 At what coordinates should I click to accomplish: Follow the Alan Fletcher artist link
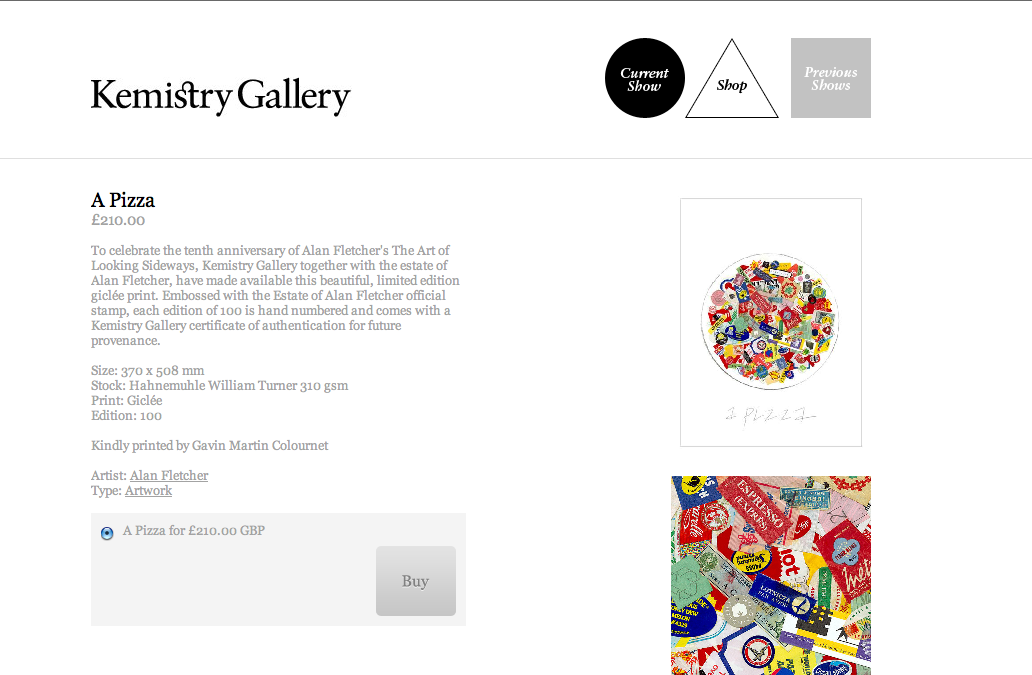pos(169,475)
